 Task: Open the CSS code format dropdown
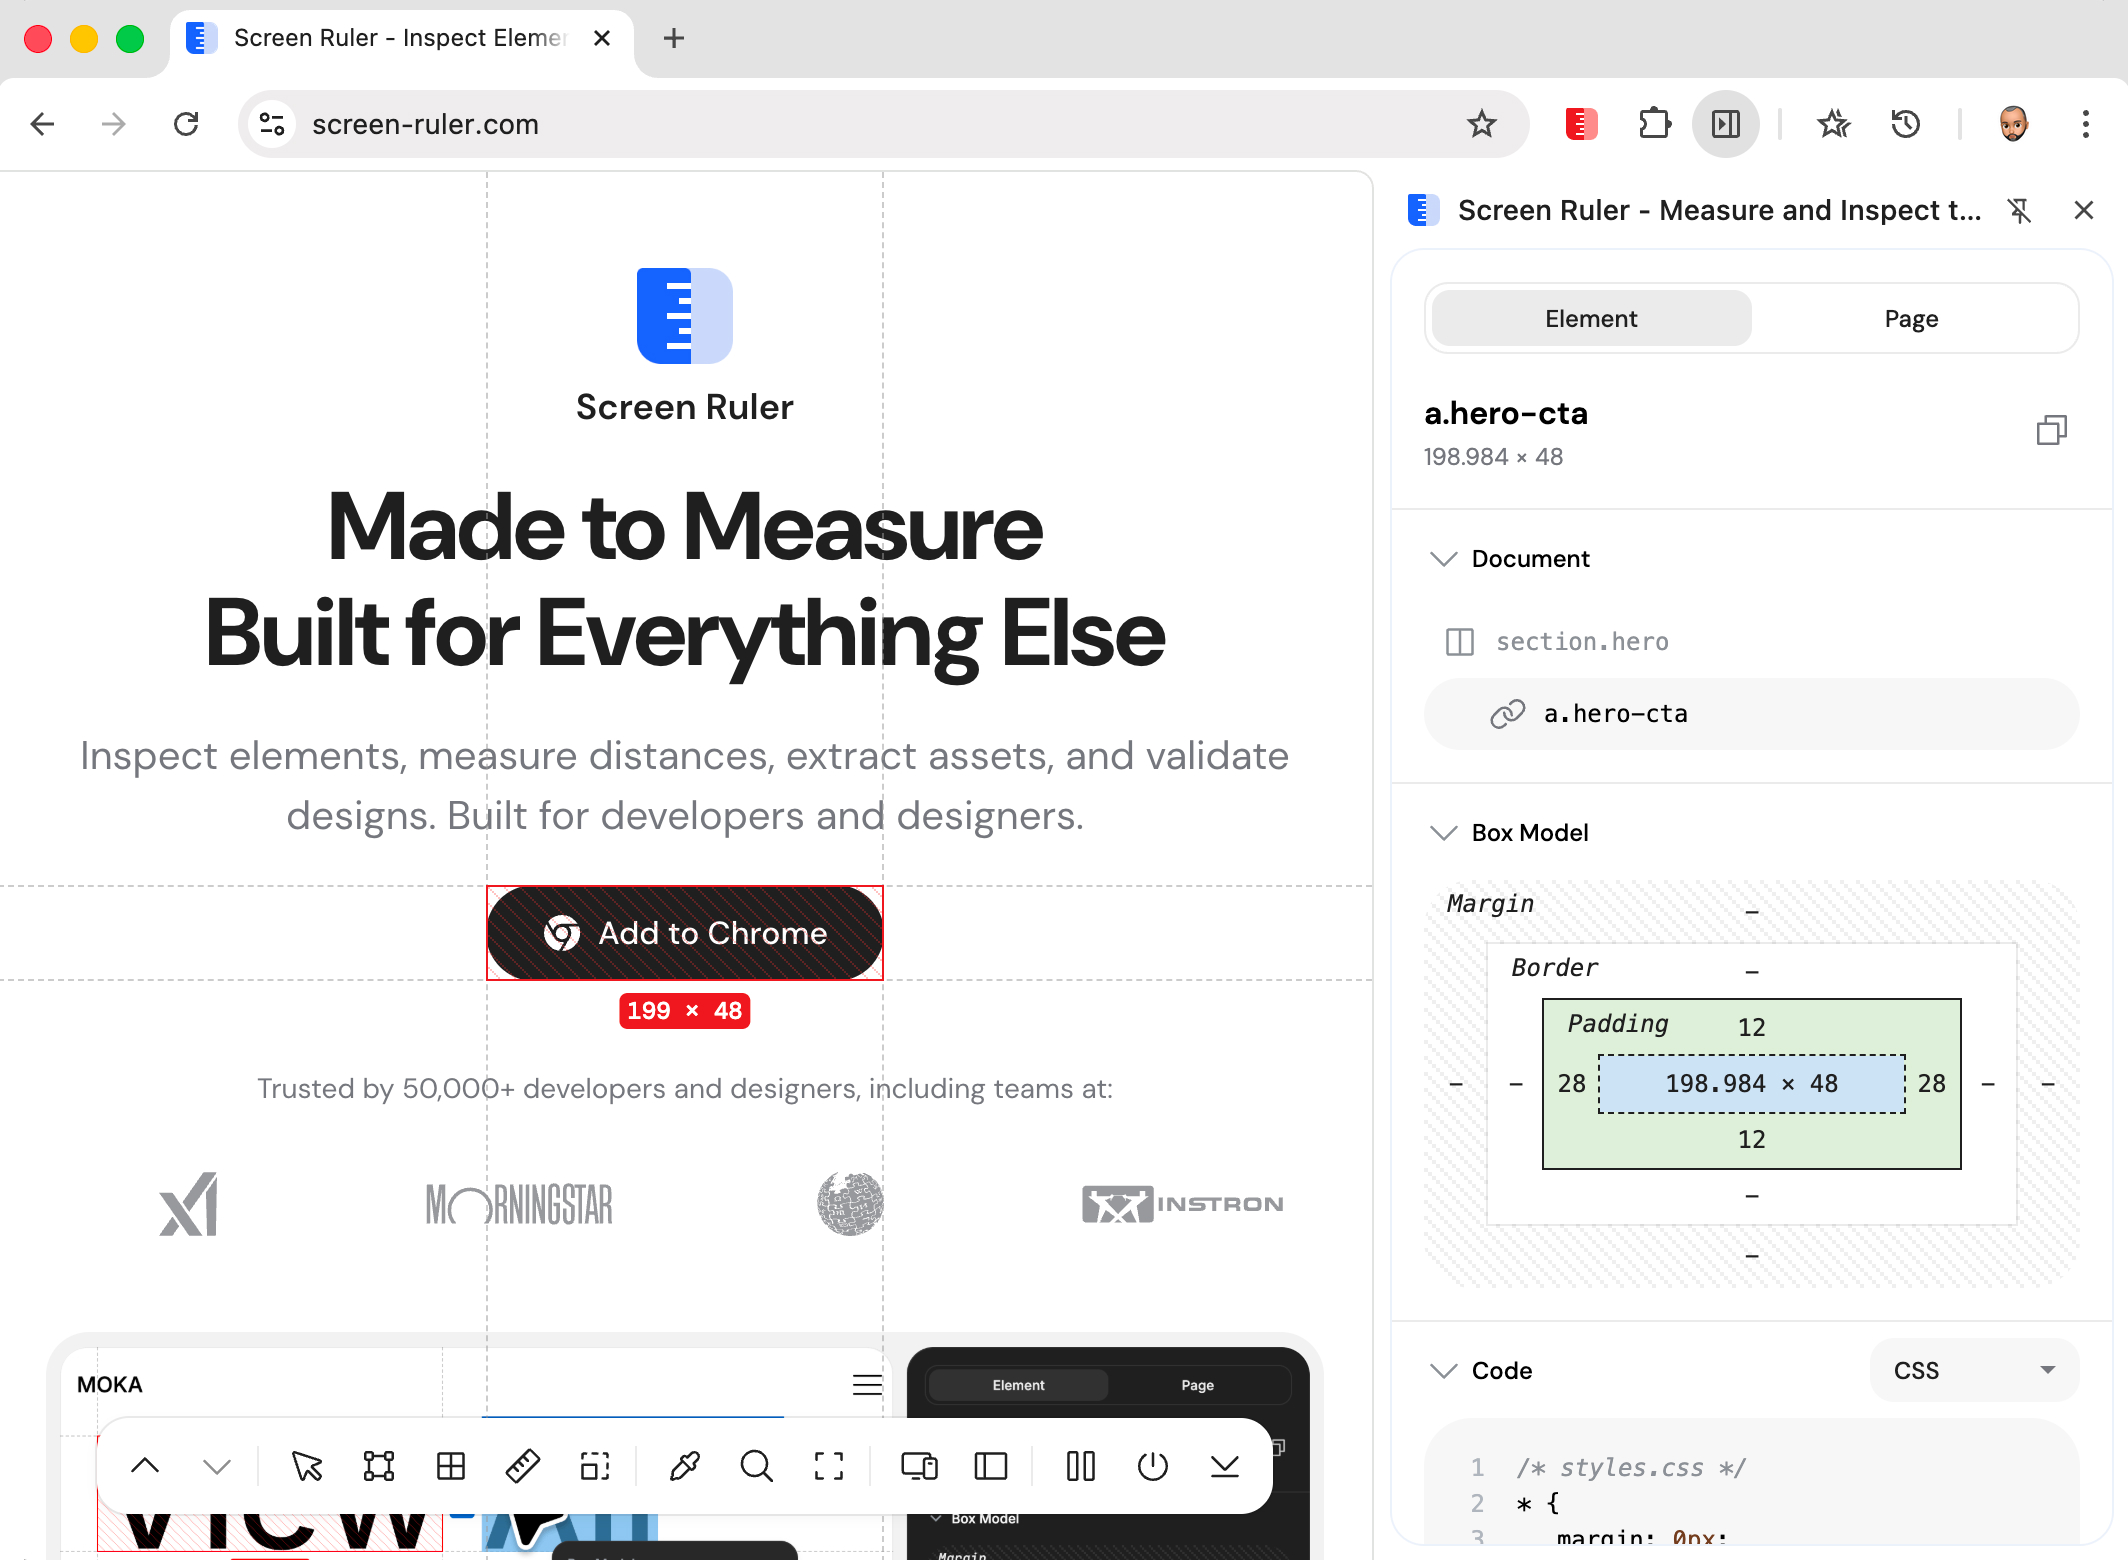tap(1974, 1370)
